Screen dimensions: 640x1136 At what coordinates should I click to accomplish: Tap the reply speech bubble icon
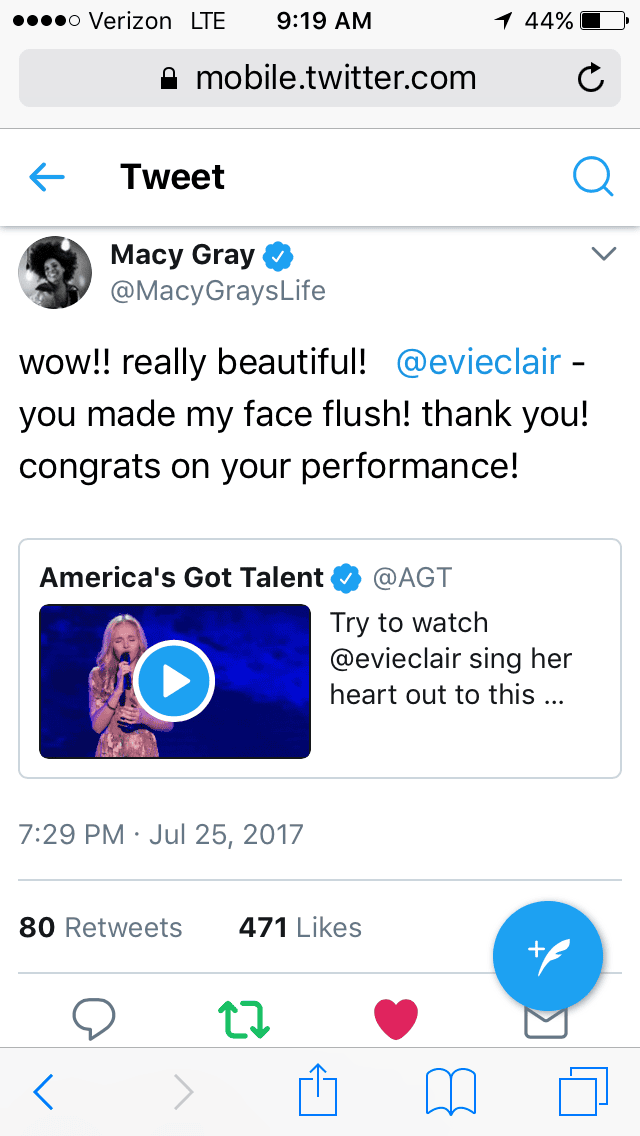tap(94, 1017)
